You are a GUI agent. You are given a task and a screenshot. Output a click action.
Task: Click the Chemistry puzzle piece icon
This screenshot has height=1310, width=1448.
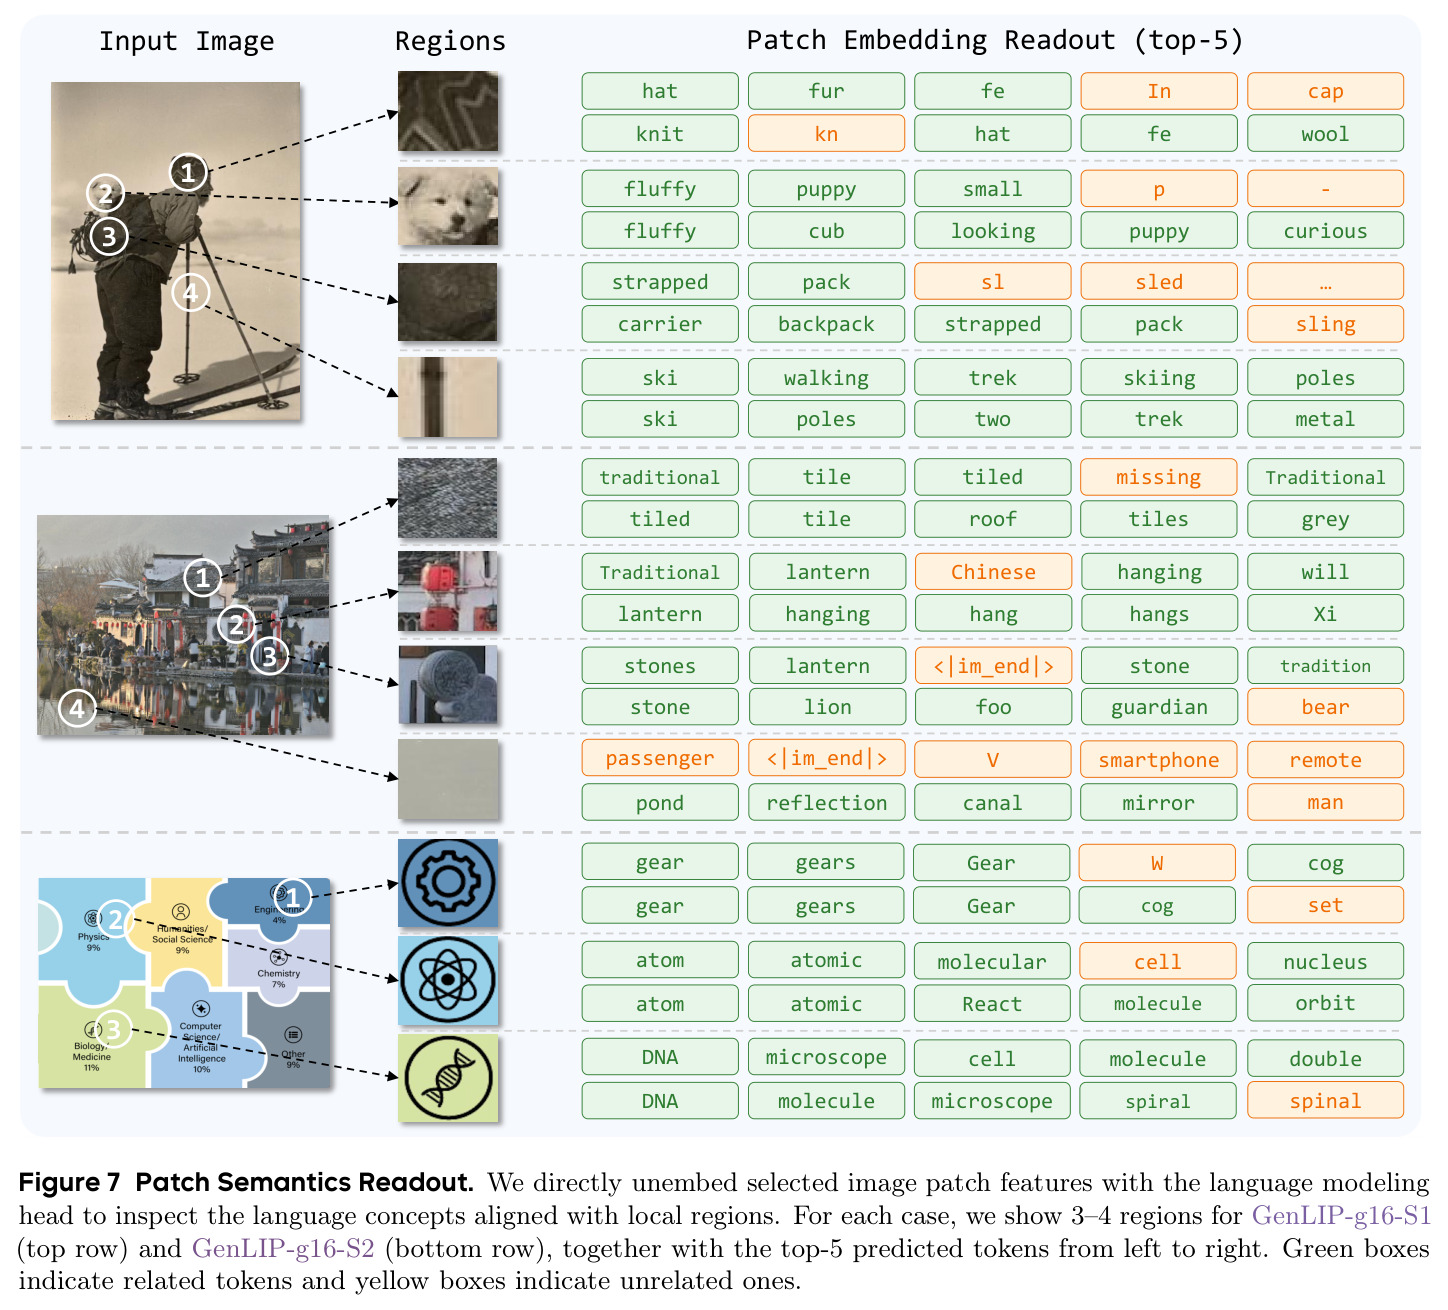[x=278, y=957]
